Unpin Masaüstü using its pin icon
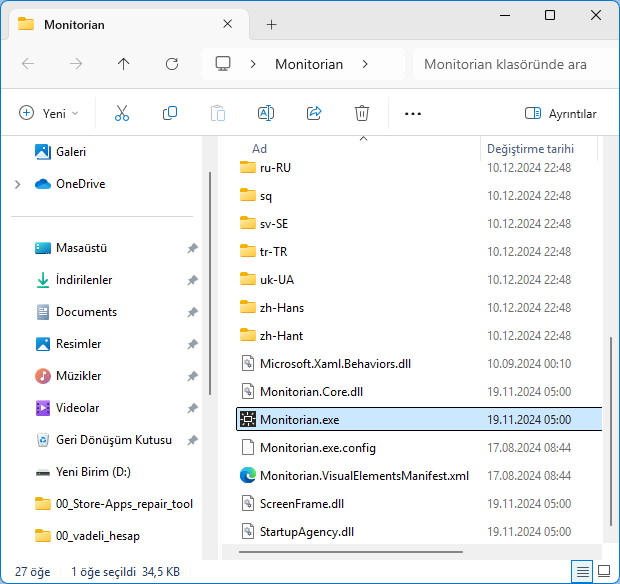Viewport: 620px width, 584px height. tap(193, 248)
